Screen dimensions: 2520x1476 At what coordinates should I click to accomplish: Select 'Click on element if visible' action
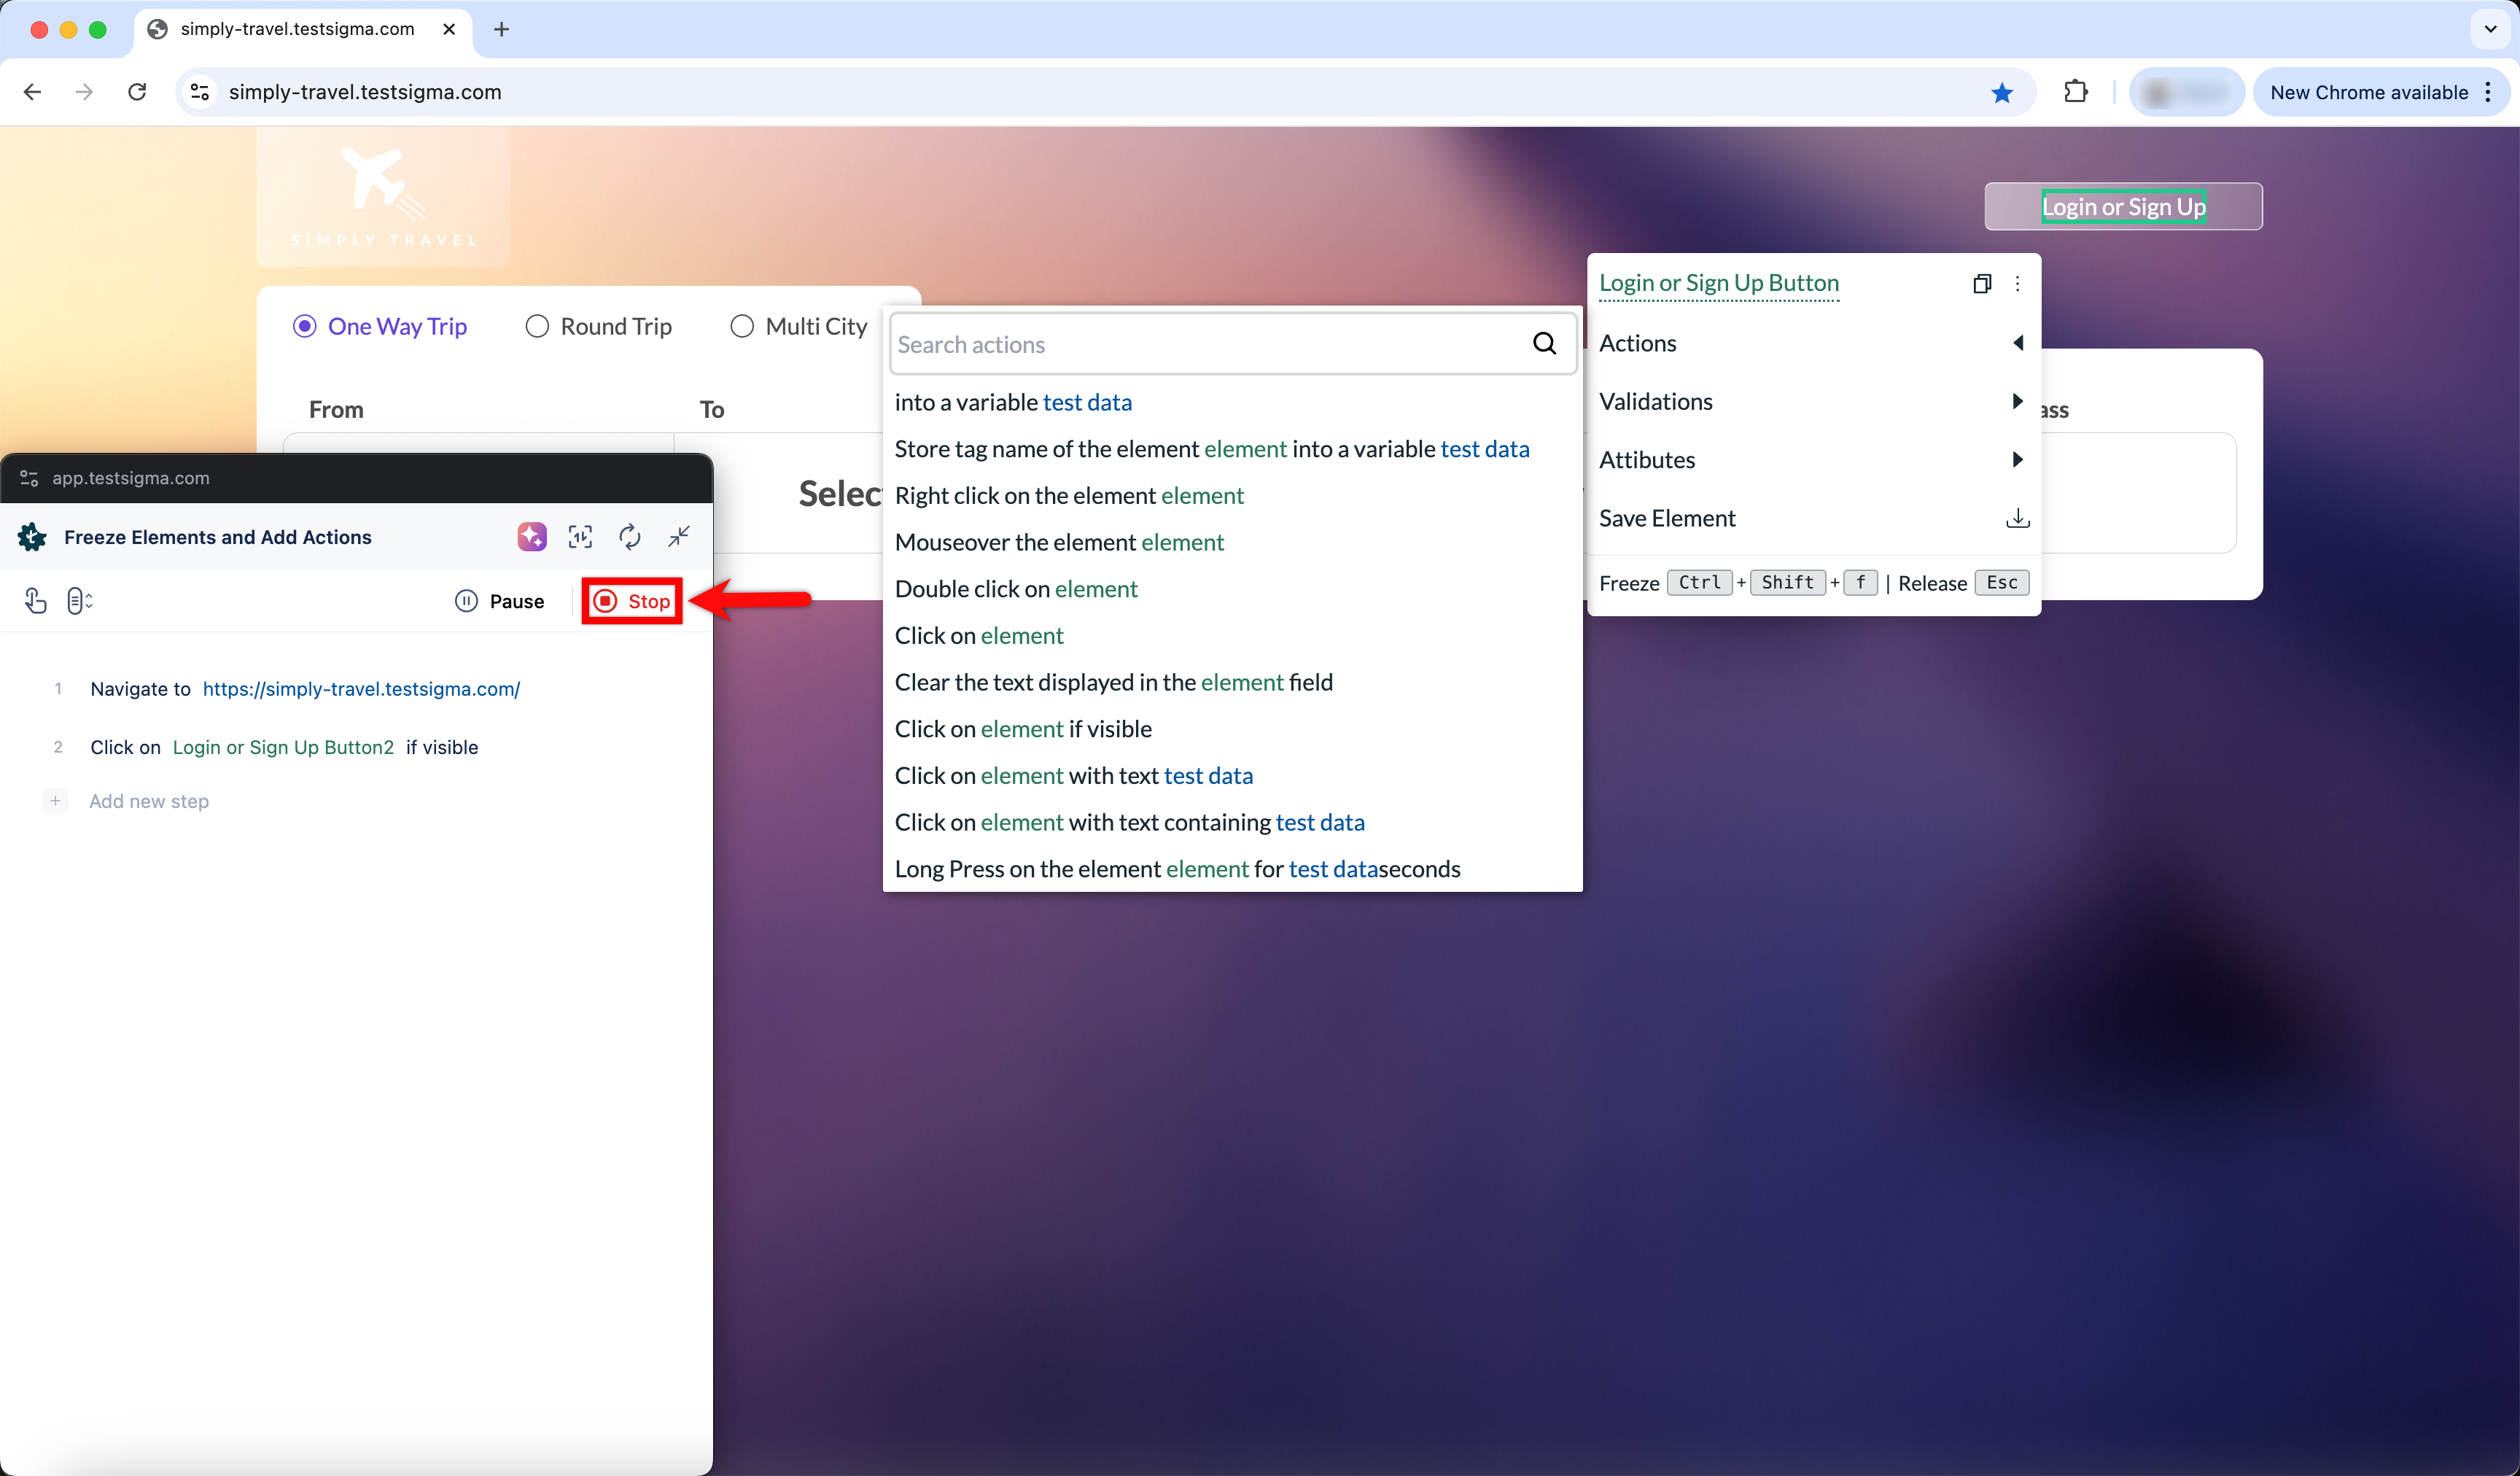(1022, 729)
